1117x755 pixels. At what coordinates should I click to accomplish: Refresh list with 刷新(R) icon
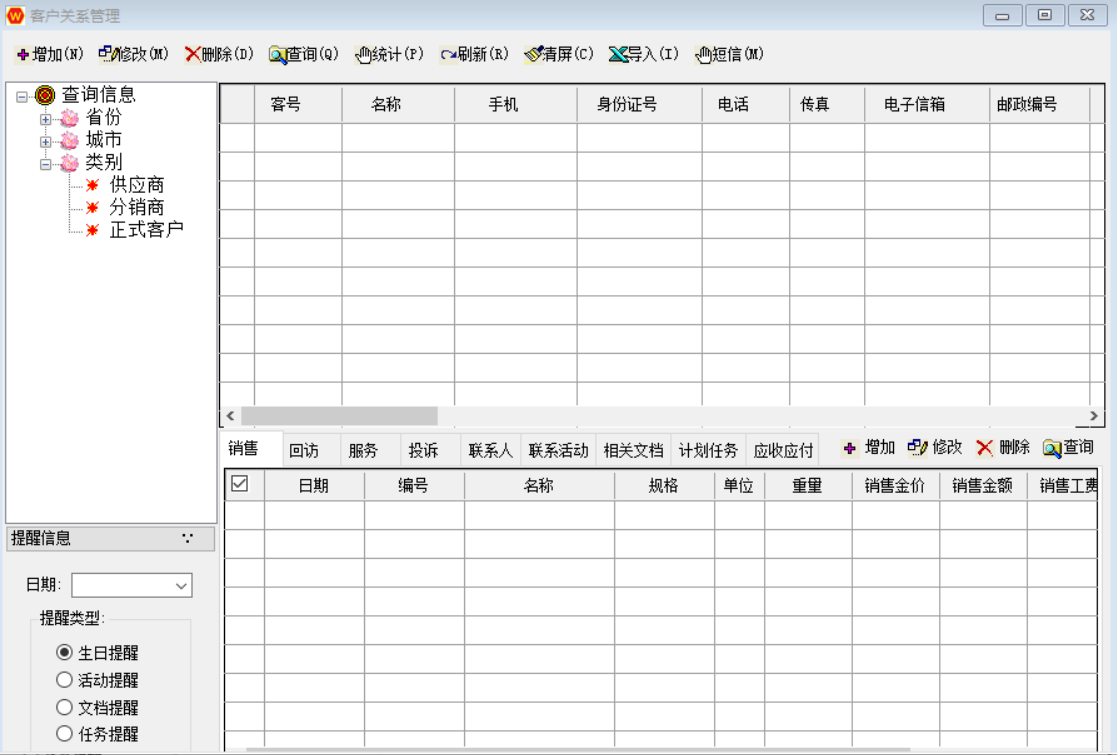pyautogui.click(x=449, y=55)
